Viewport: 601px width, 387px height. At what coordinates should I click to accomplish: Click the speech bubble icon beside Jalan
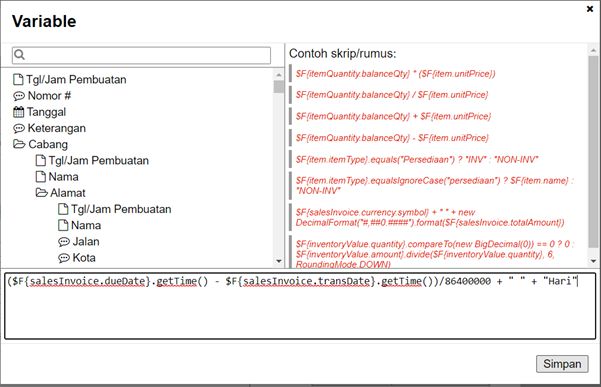click(x=64, y=242)
